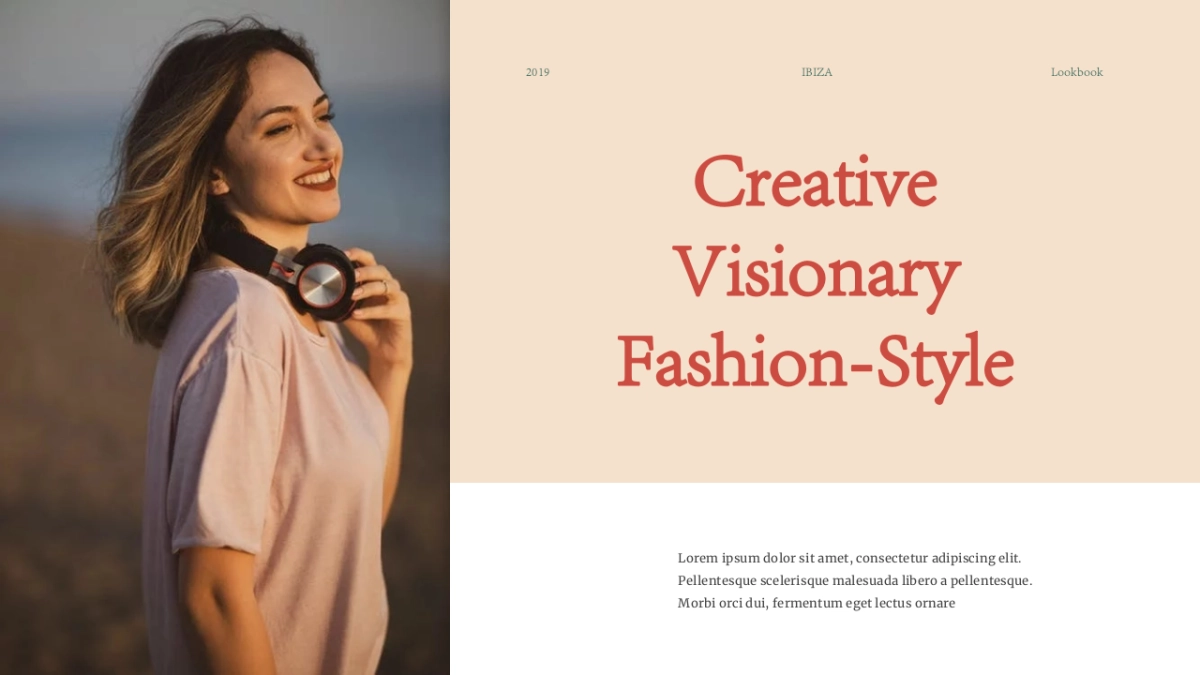The width and height of the screenshot is (1200, 675).
Task: Click the 2019 year label
Action: (538, 72)
